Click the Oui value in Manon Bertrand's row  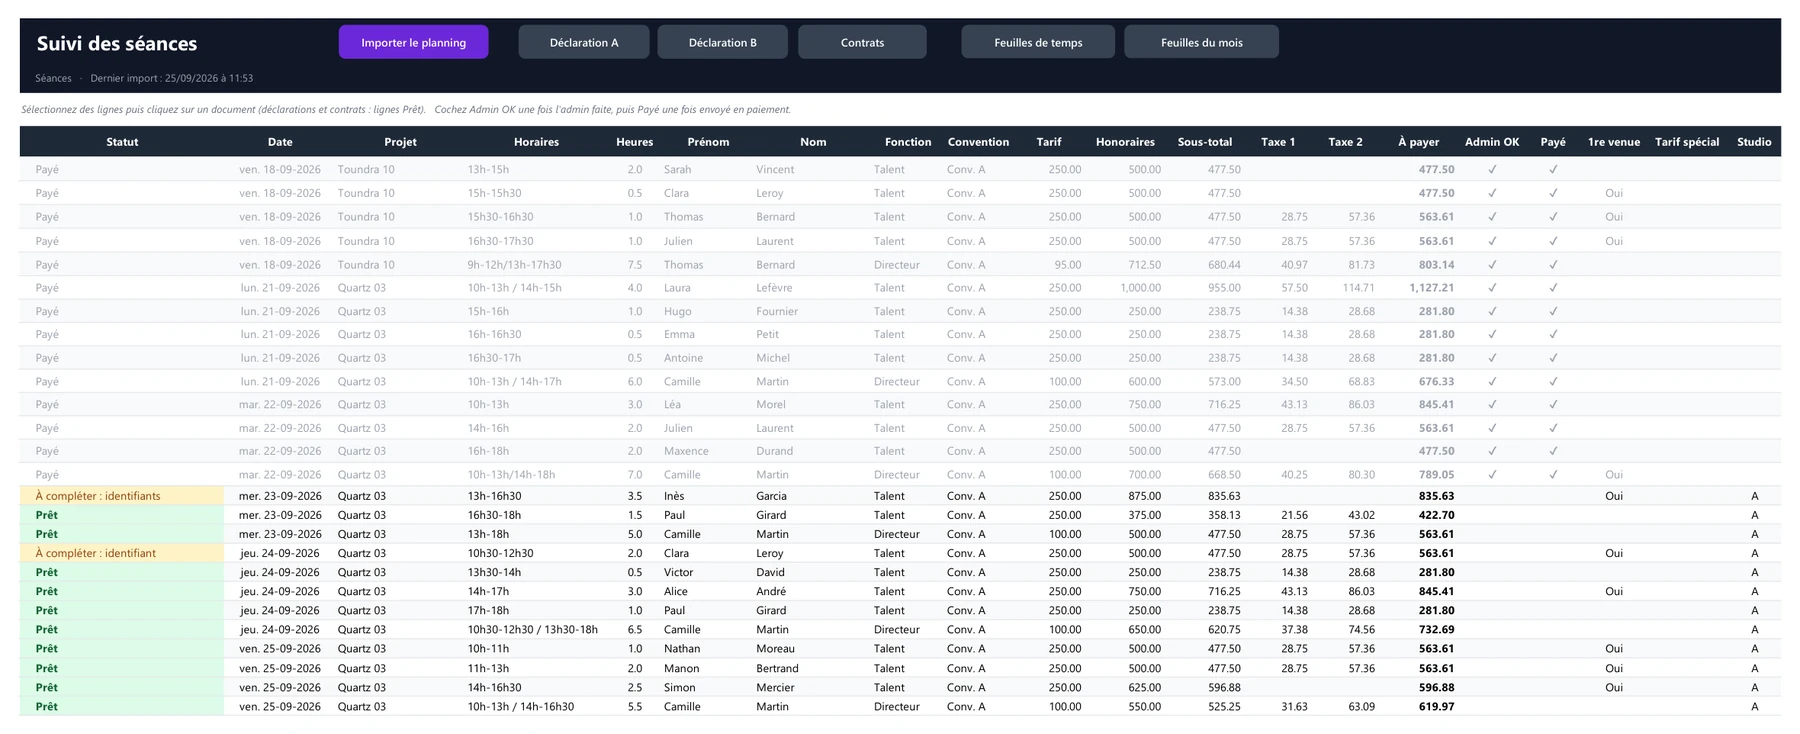point(1614,668)
